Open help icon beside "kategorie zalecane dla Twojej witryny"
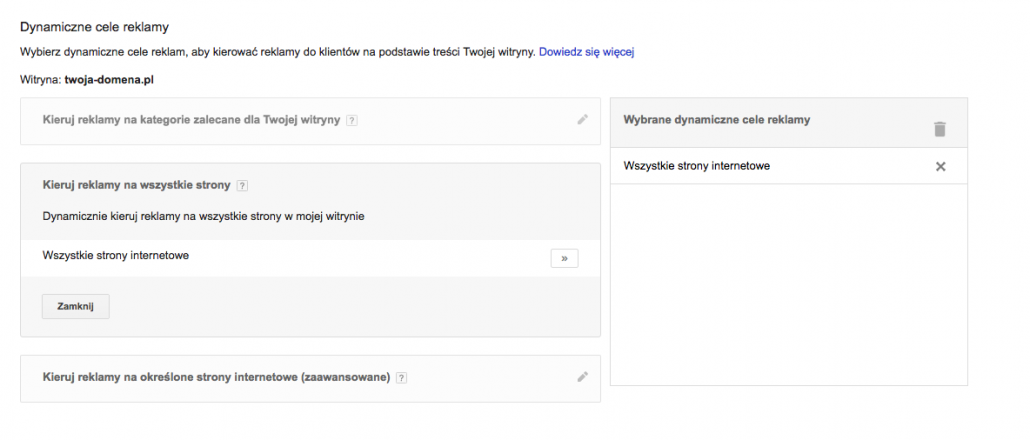The image size is (1030, 440). point(351,121)
